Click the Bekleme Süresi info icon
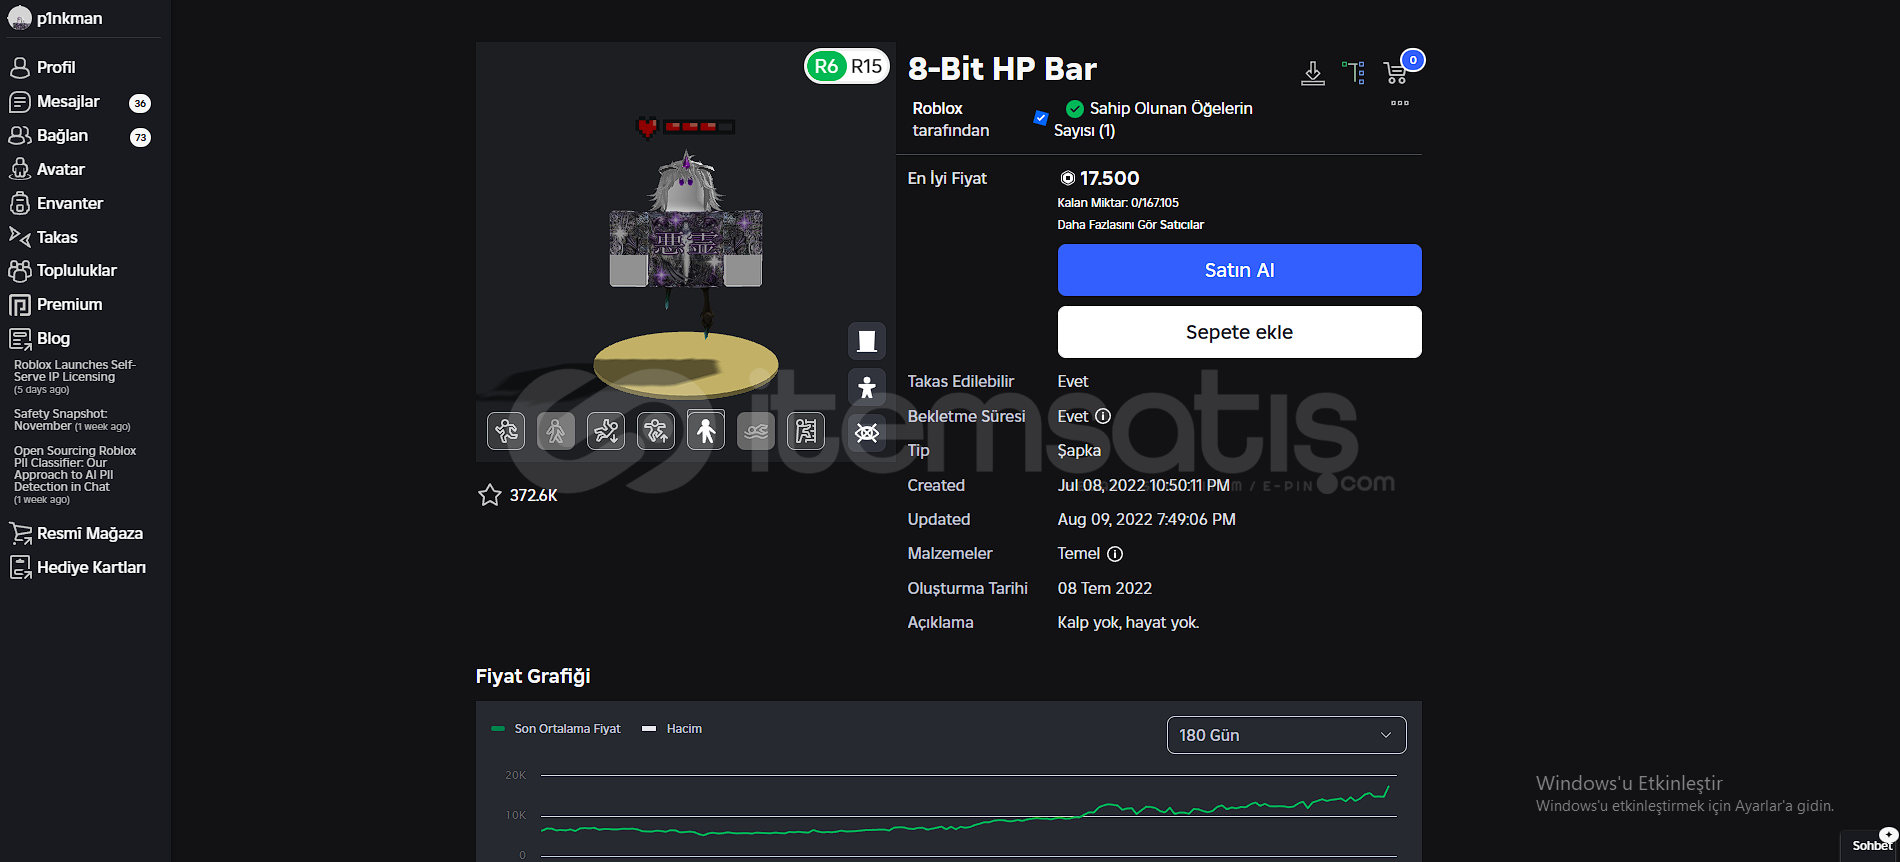Image resolution: width=1900 pixels, height=862 pixels. coord(1103,416)
